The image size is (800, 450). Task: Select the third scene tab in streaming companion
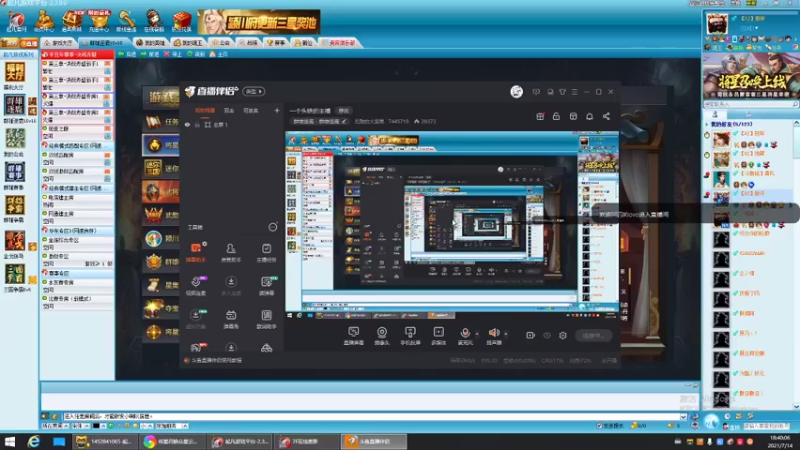point(251,110)
